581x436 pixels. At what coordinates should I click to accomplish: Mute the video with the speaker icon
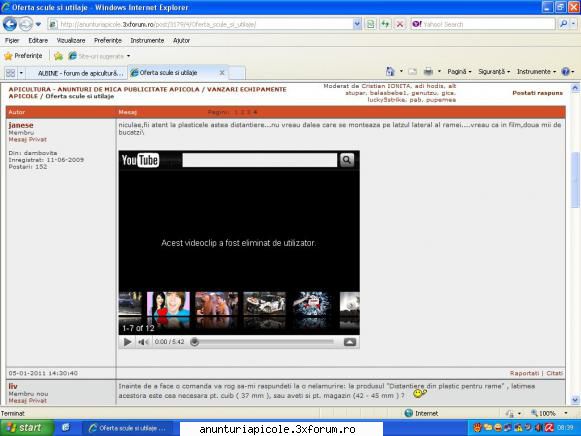143,342
